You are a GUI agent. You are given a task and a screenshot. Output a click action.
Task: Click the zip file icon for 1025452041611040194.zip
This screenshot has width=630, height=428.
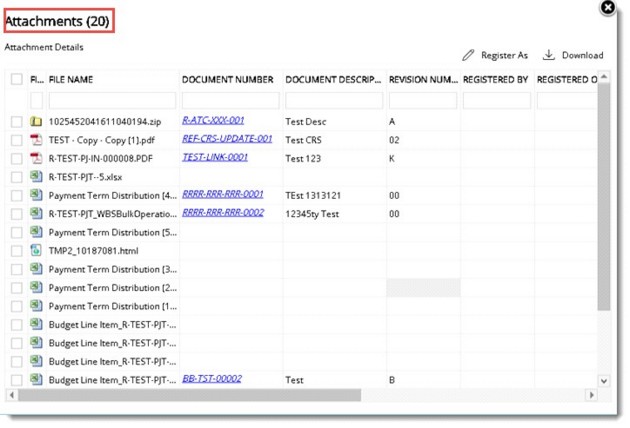coord(36,121)
